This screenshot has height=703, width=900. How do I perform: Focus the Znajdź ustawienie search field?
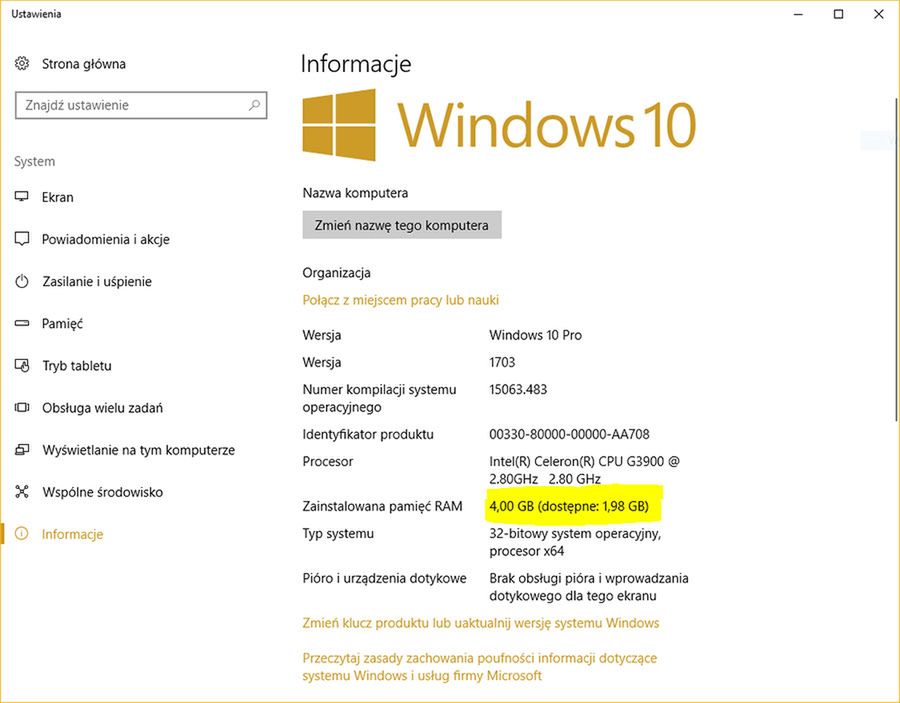click(141, 105)
